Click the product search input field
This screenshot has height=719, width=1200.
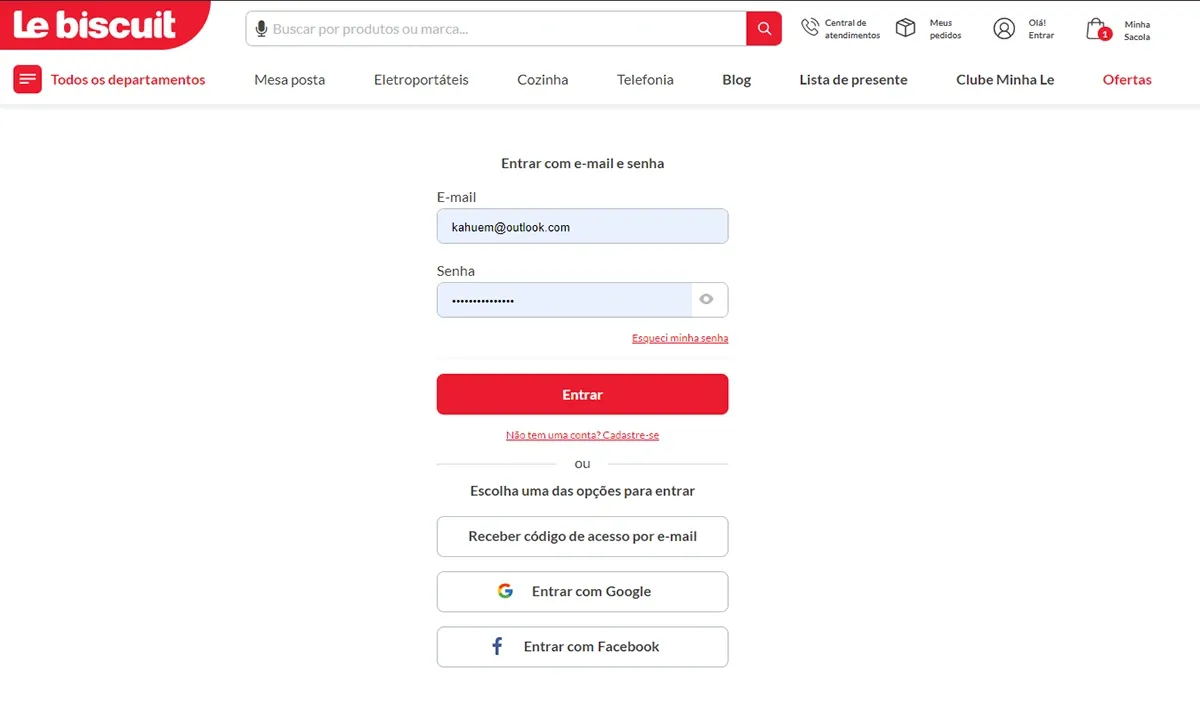507,29
